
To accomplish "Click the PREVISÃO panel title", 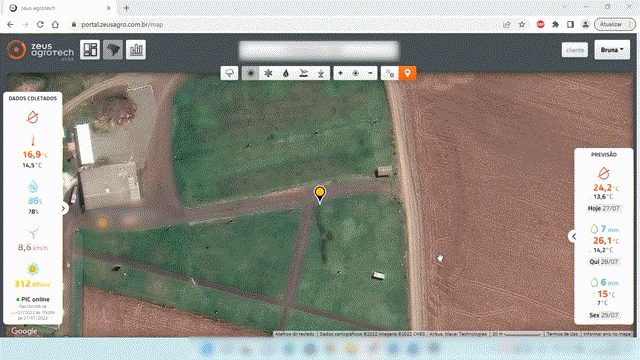I will (x=604, y=155).
